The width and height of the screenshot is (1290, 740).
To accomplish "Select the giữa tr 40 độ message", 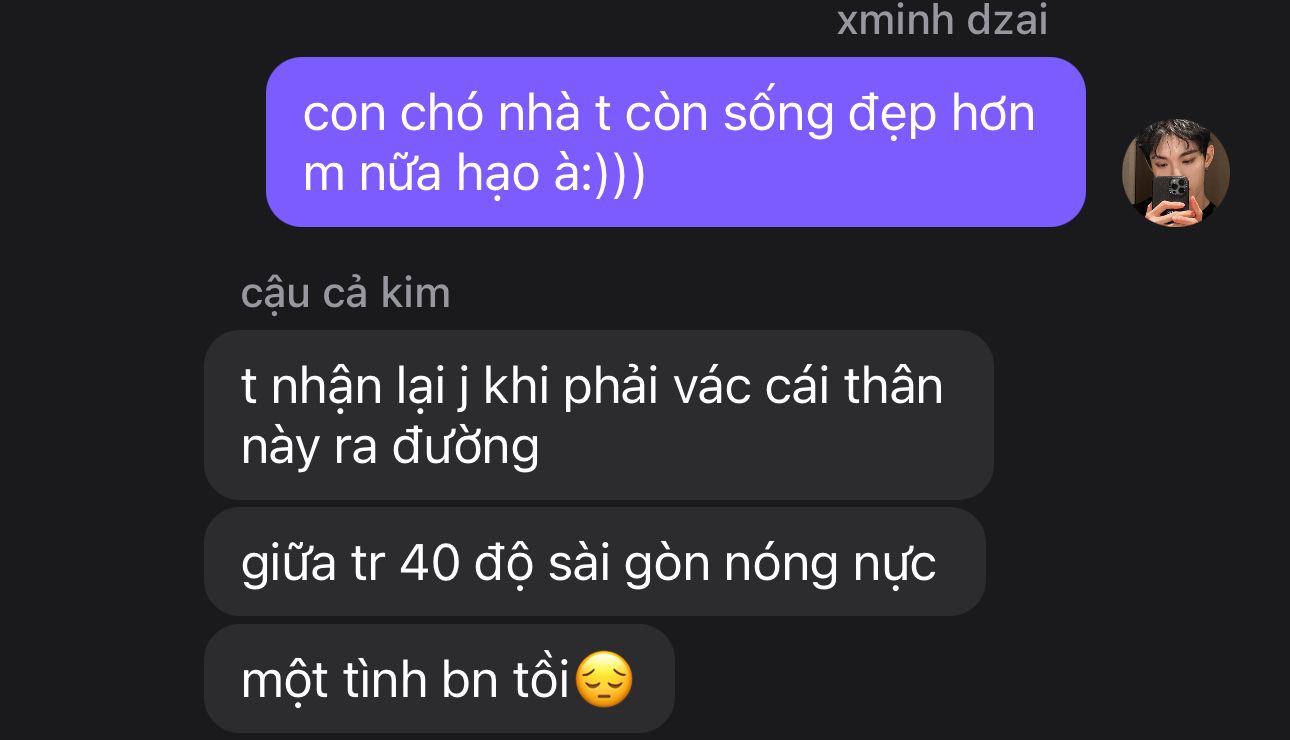I will tap(595, 562).
